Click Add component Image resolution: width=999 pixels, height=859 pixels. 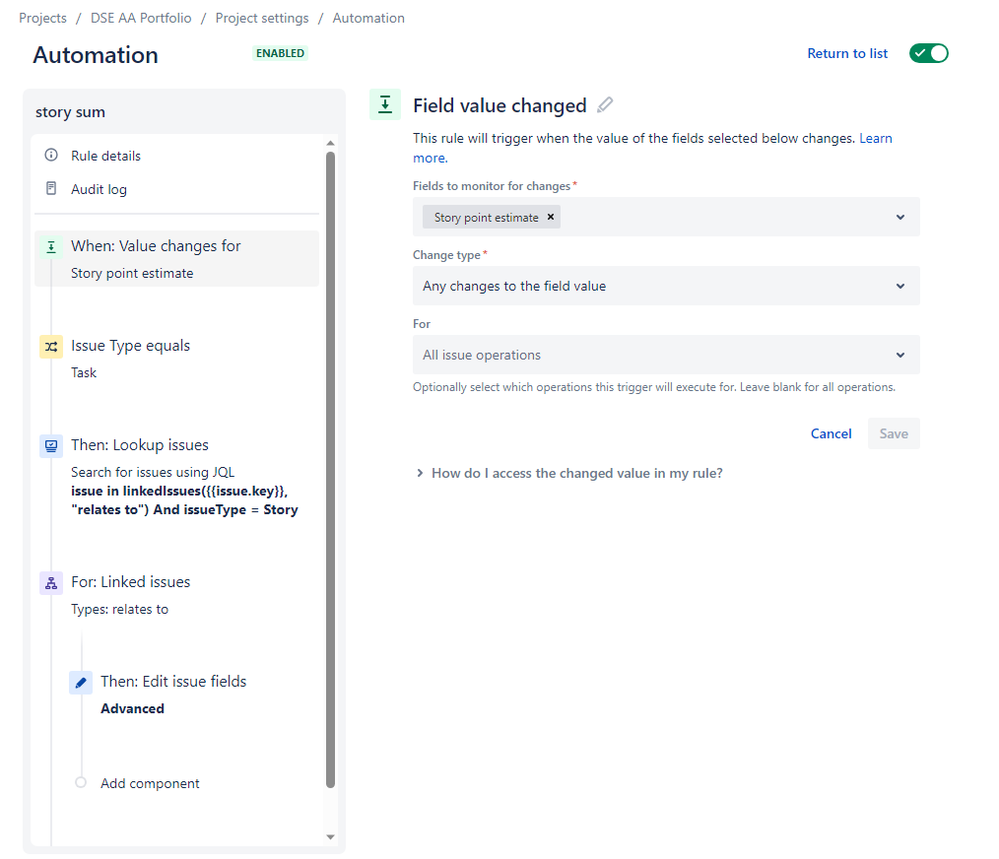pyautogui.click(x=150, y=783)
